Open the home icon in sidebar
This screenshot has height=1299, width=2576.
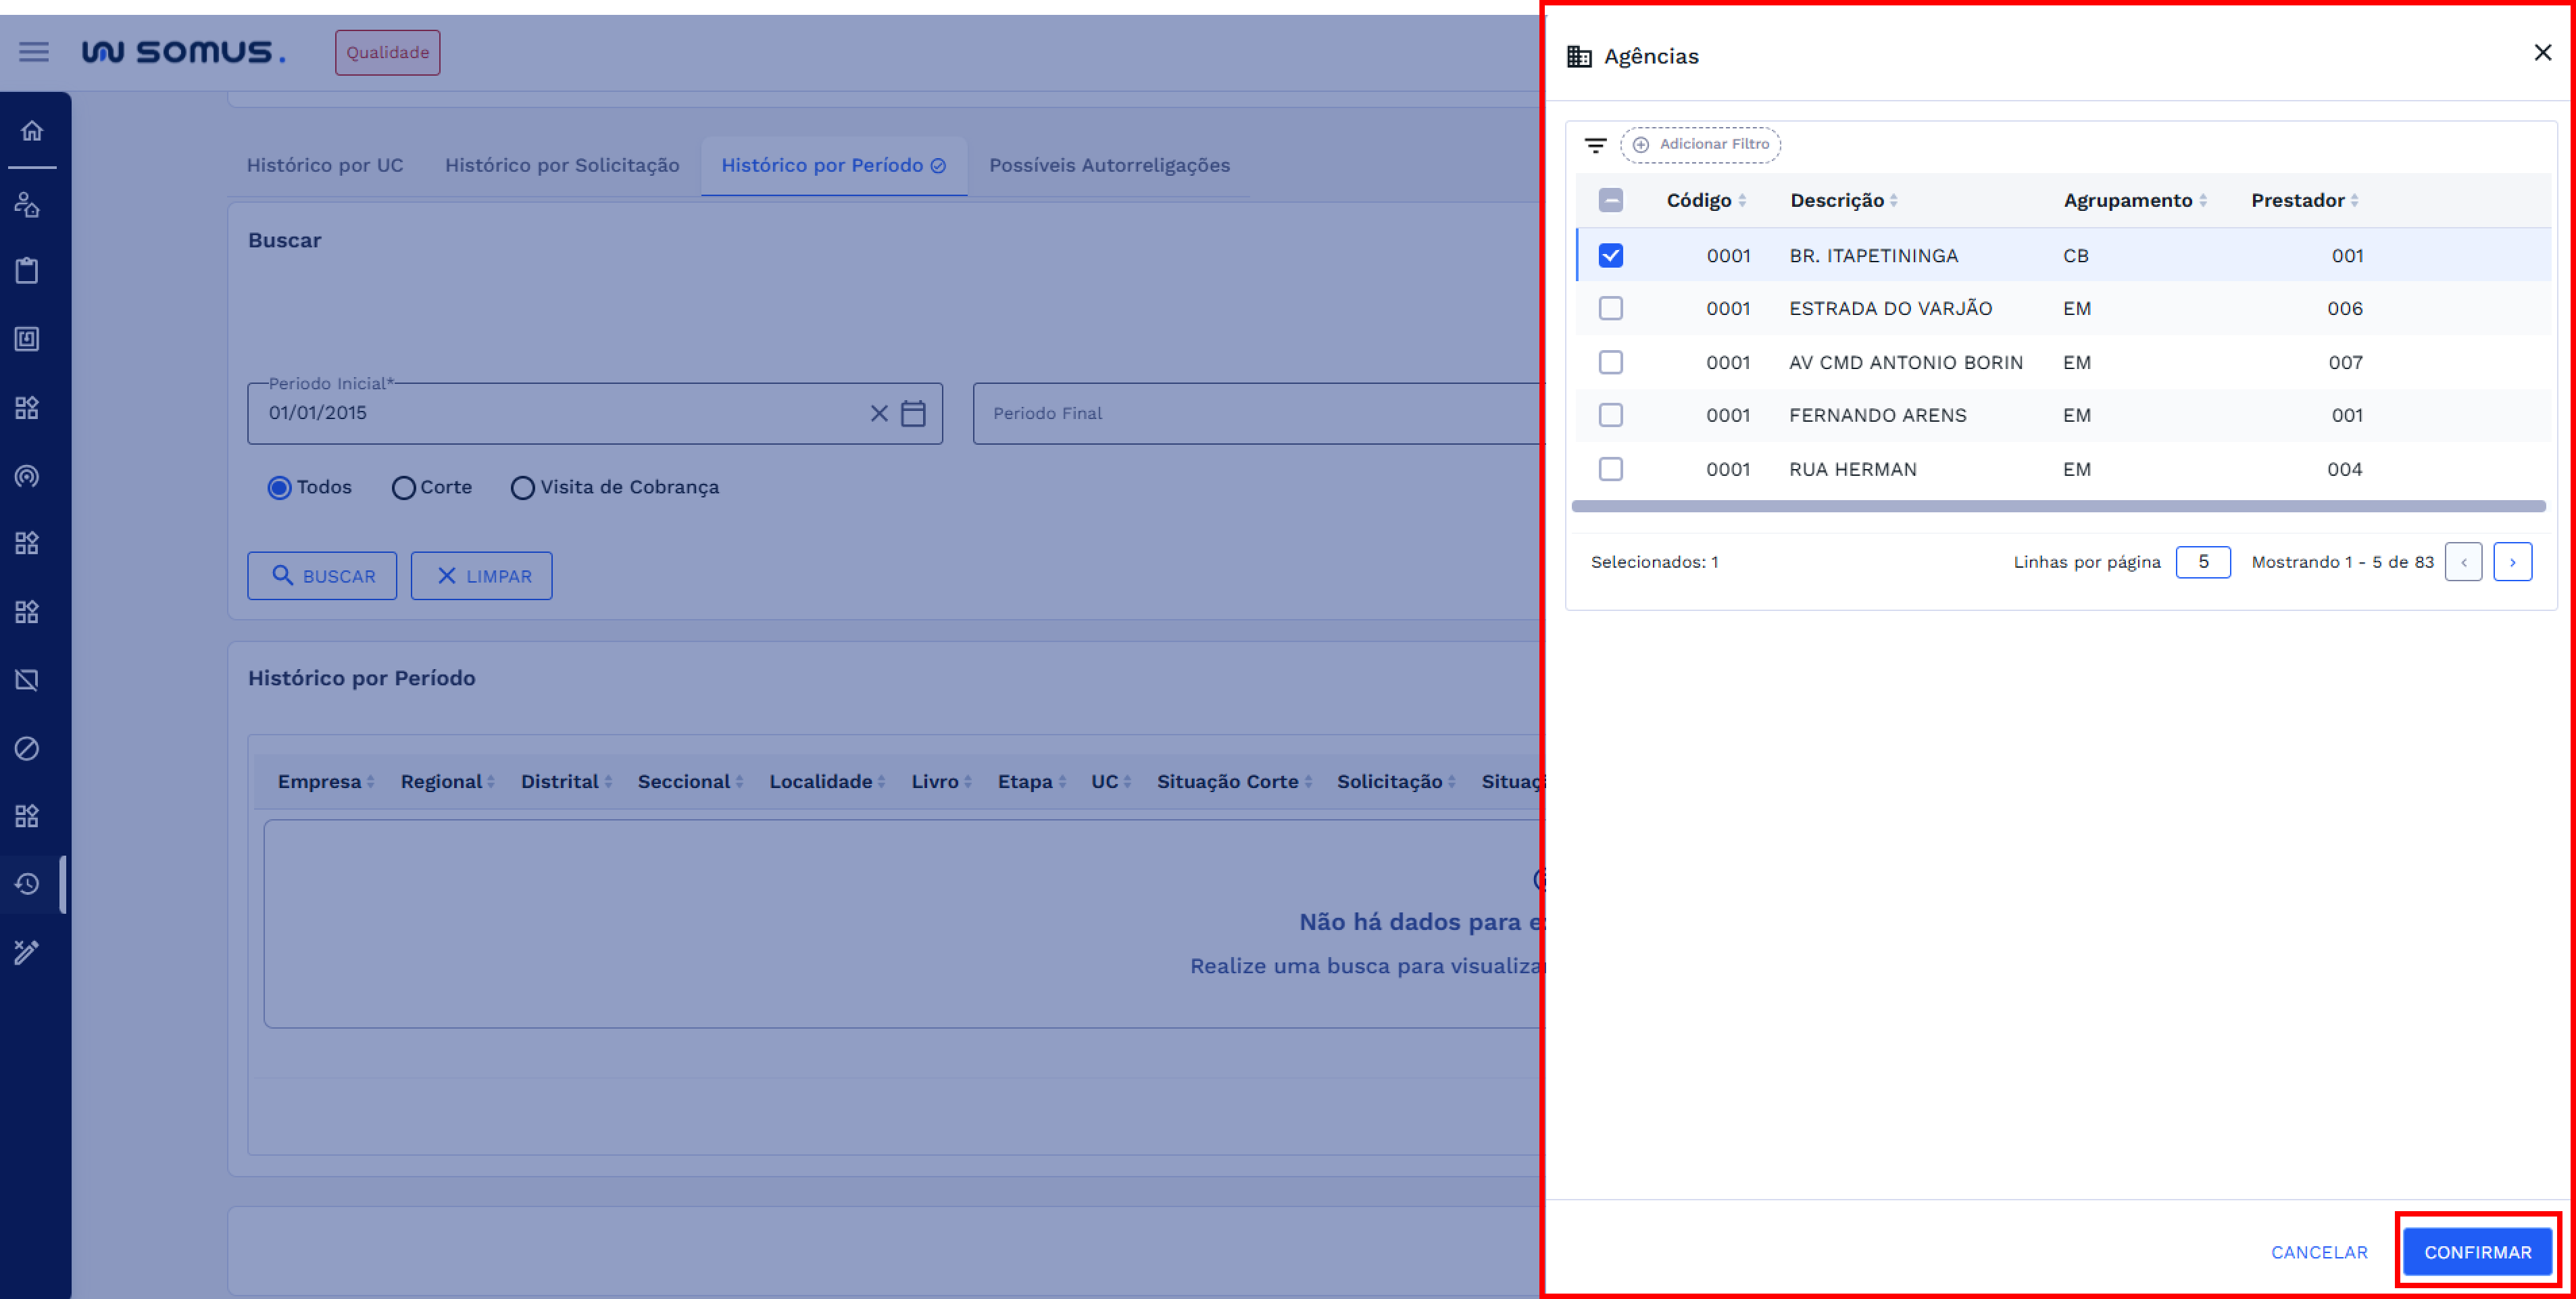(32, 131)
